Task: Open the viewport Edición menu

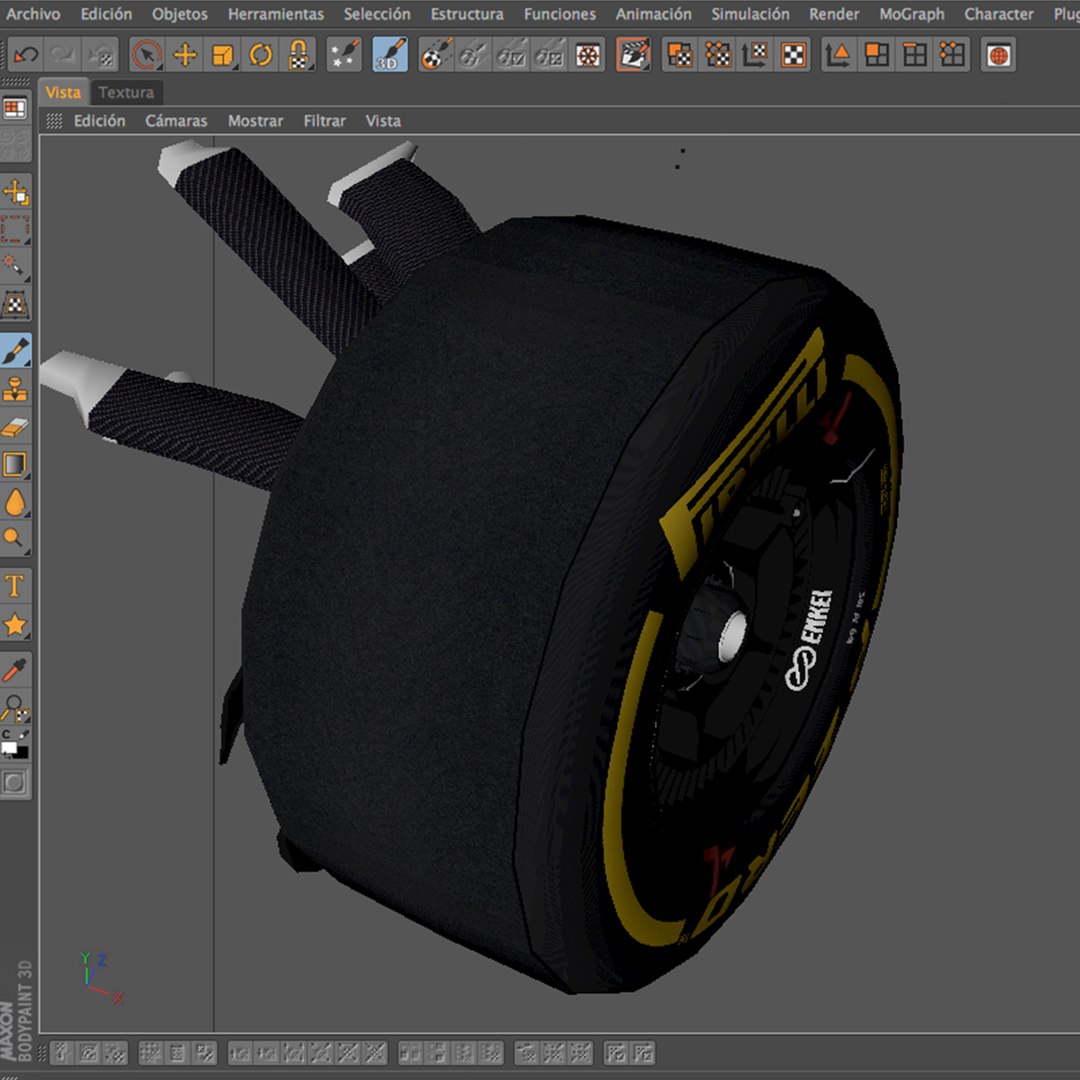Action: pos(100,121)
